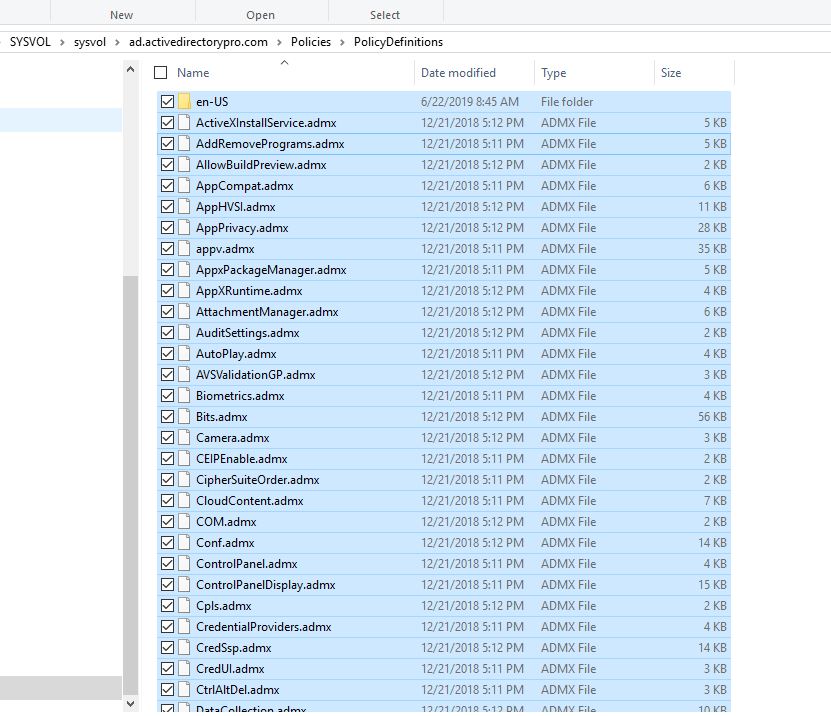831x716 pixels.
Task: Select the ControlPanelDisplay.admx file name
Action: [266, 585]
